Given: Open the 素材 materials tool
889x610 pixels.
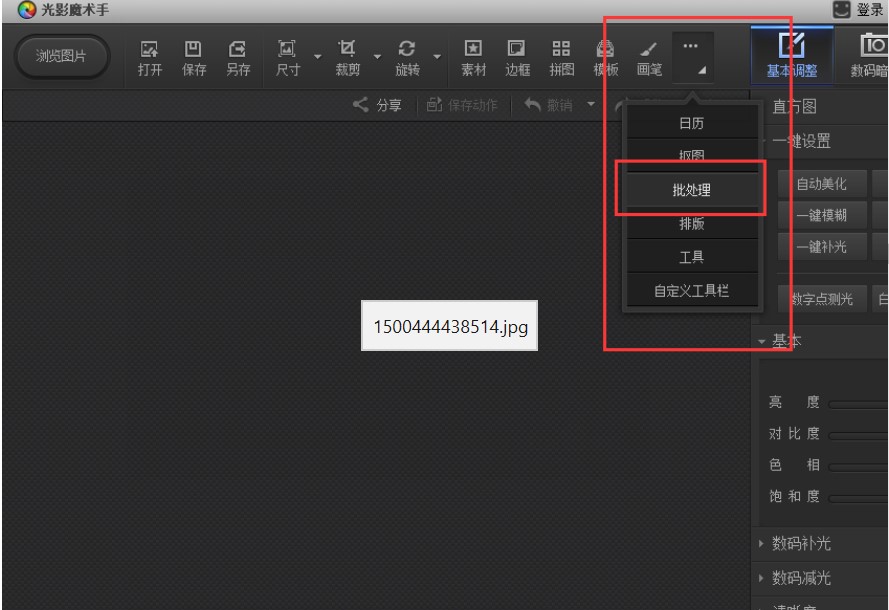Looking at the screenshot, I should pyautogui.click(x=473, y=58).
